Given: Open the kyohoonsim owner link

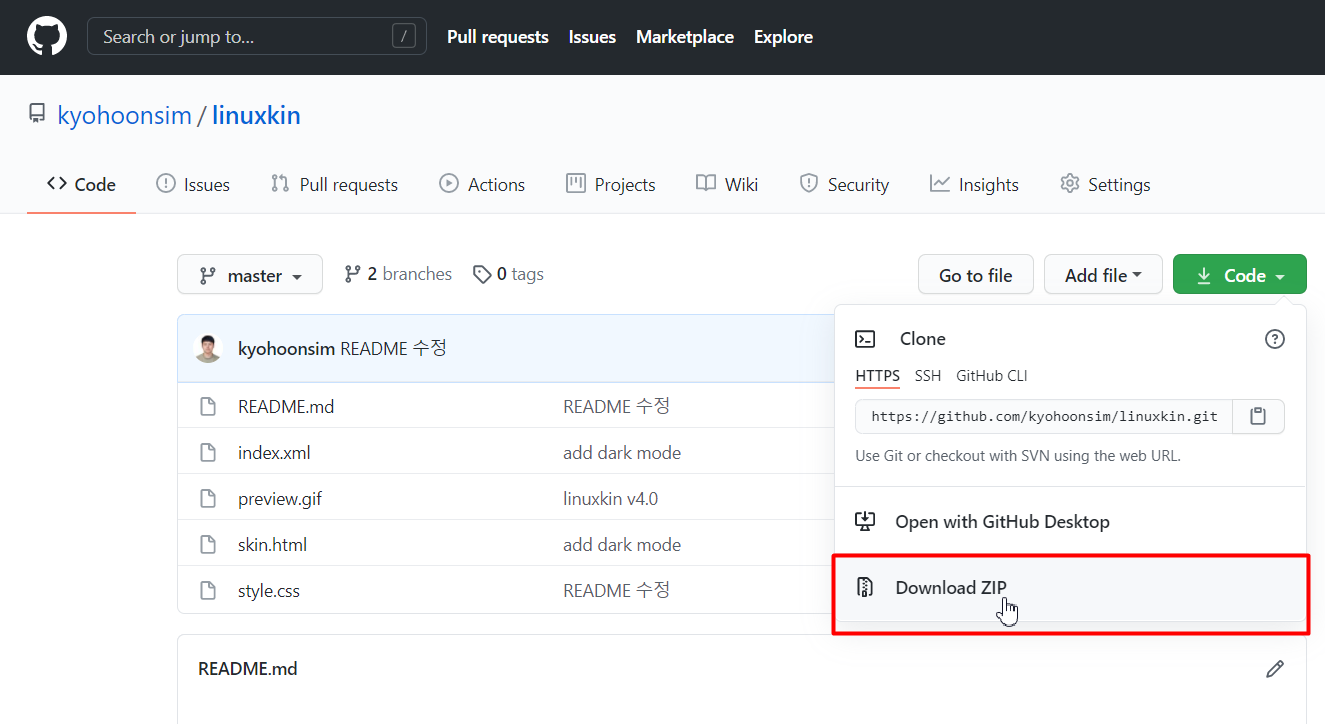Looking at the screenshot, I should click(x=124, y=115).
